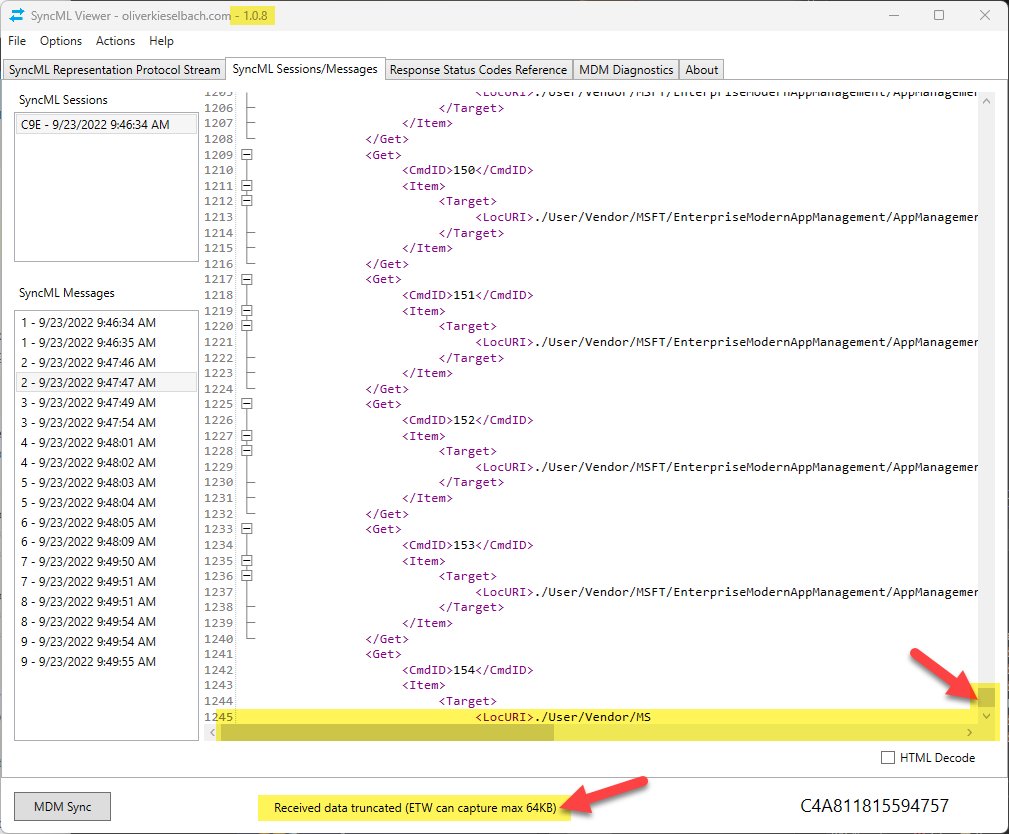Screen dimensions: 1009x834
Task: Open the Options menu
Action: 60,41
